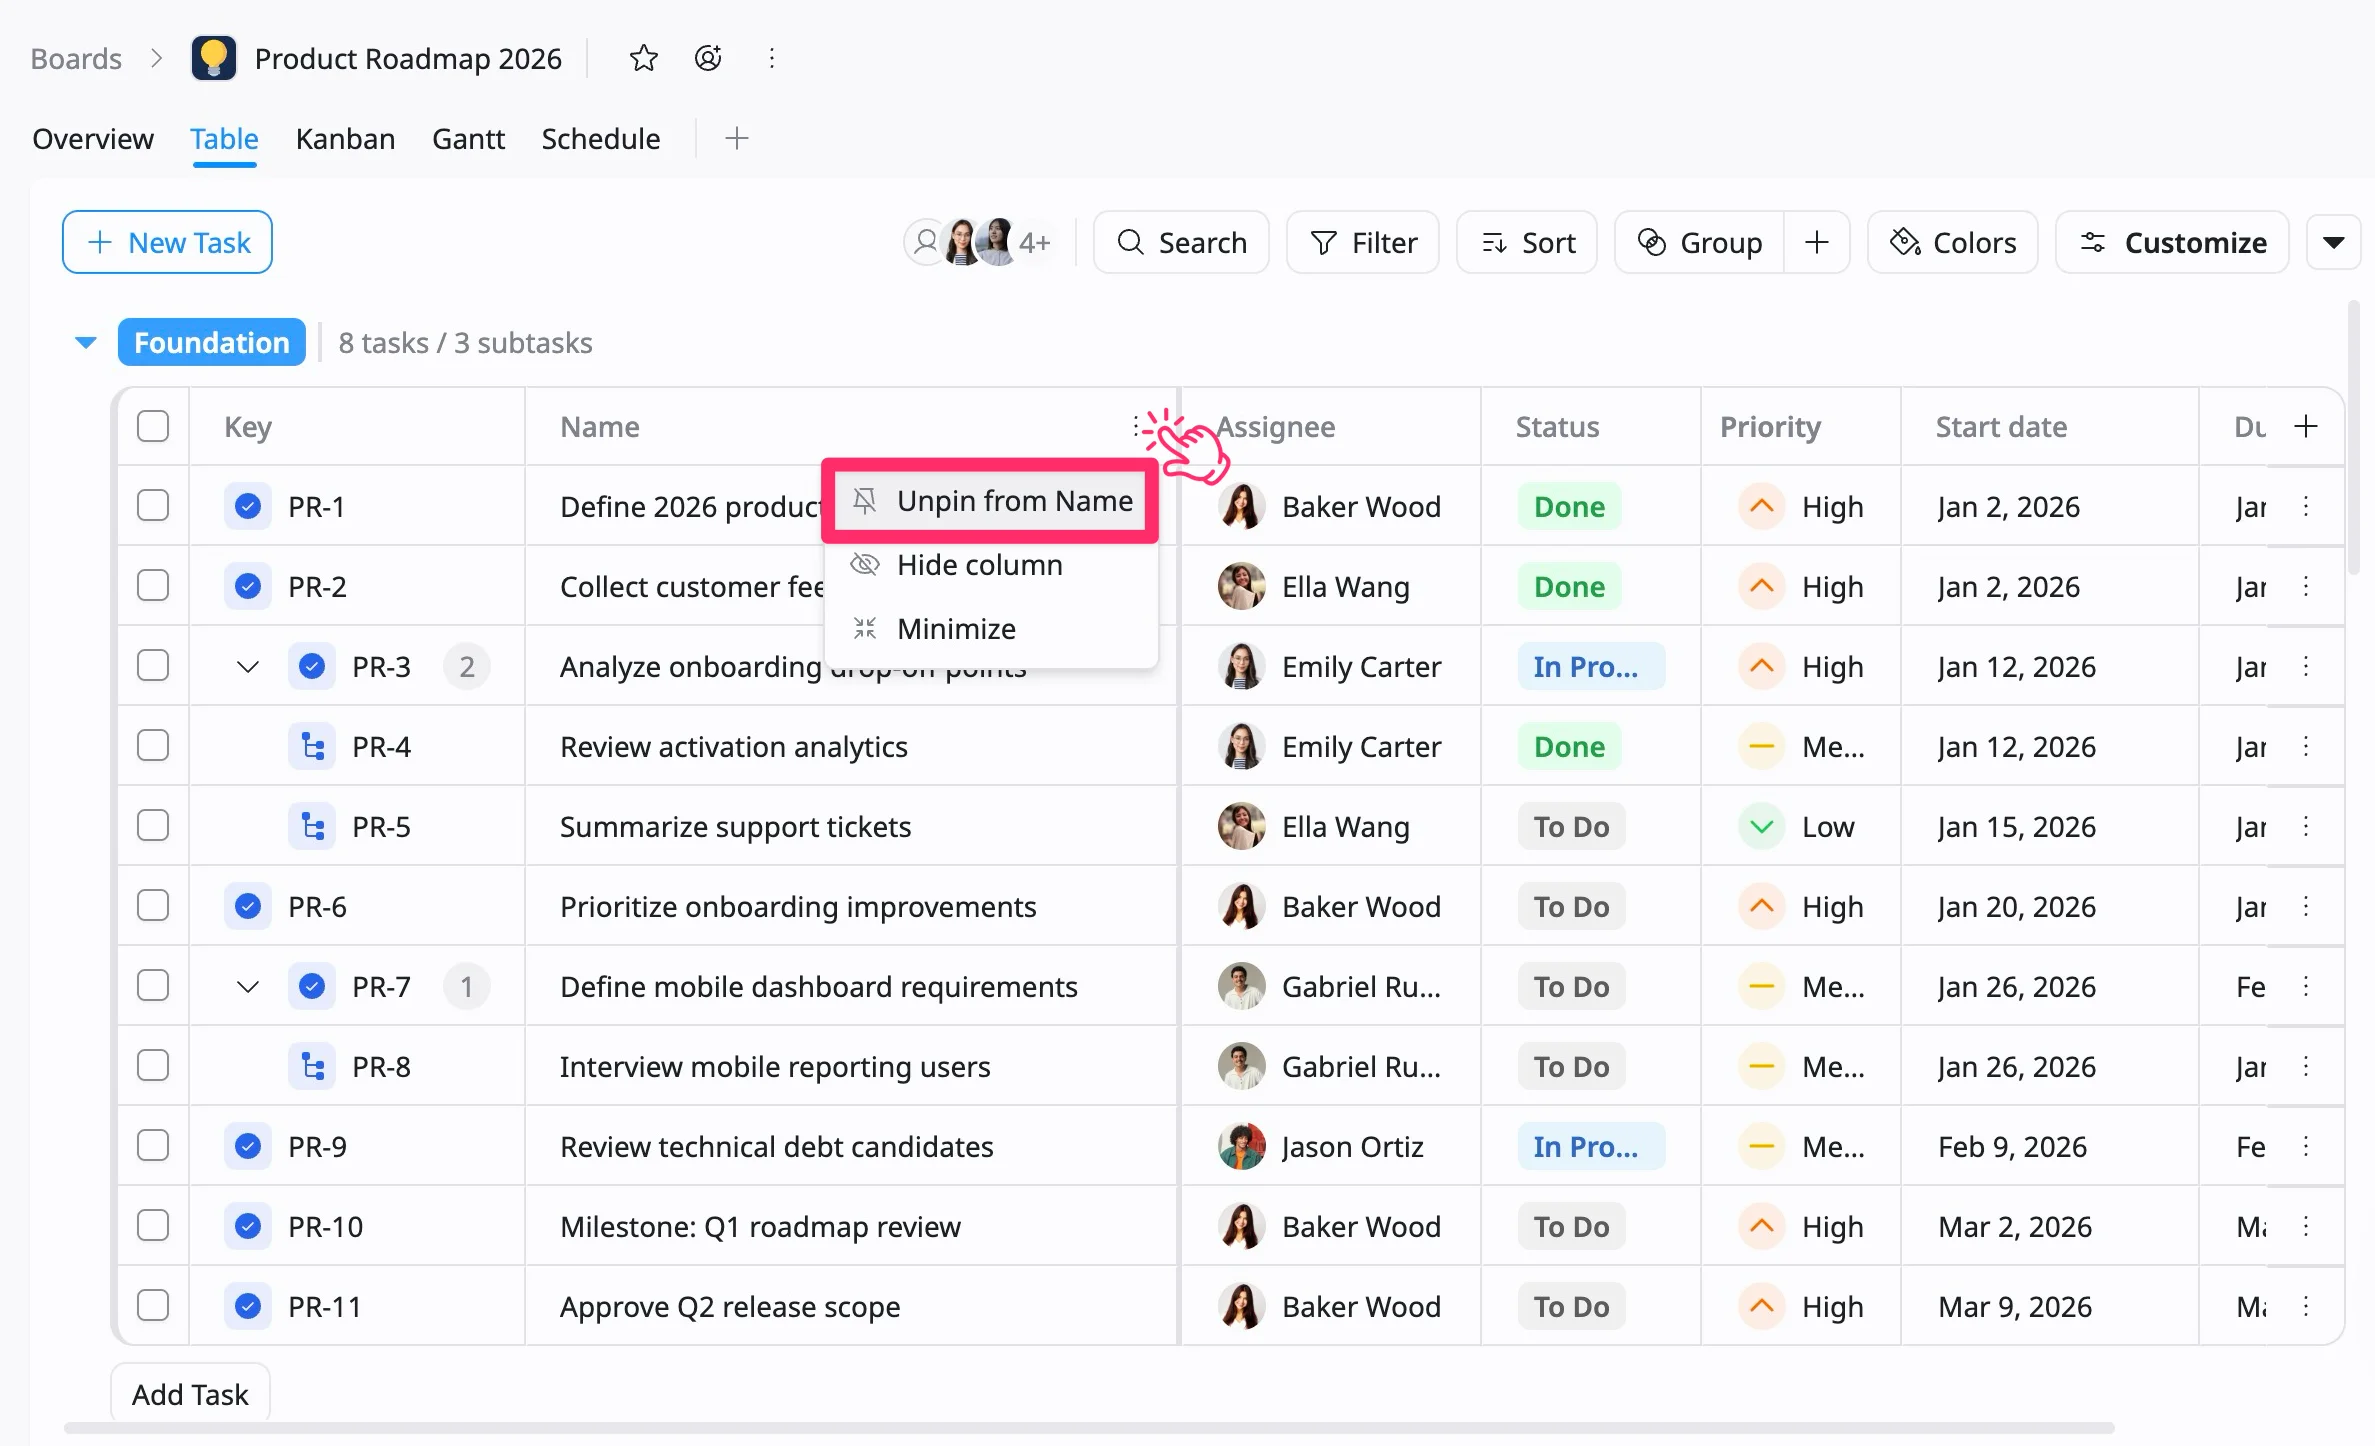
Task: Click the 4+ more members avatar
Action: 1035,242
